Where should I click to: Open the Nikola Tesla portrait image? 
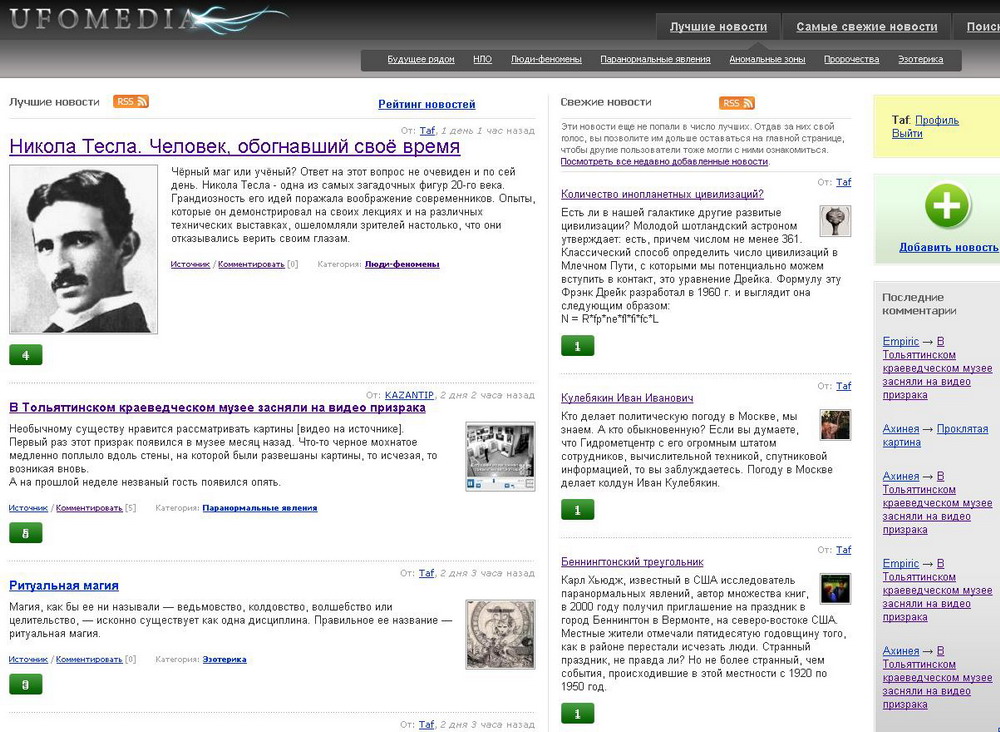(x=84, y=250)
